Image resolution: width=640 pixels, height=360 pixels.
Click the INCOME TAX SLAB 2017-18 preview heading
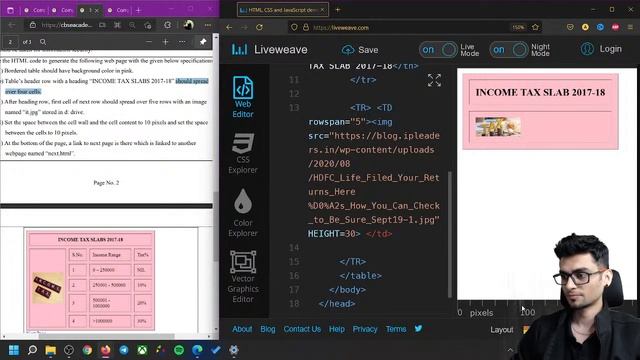(x=540, y=93)
